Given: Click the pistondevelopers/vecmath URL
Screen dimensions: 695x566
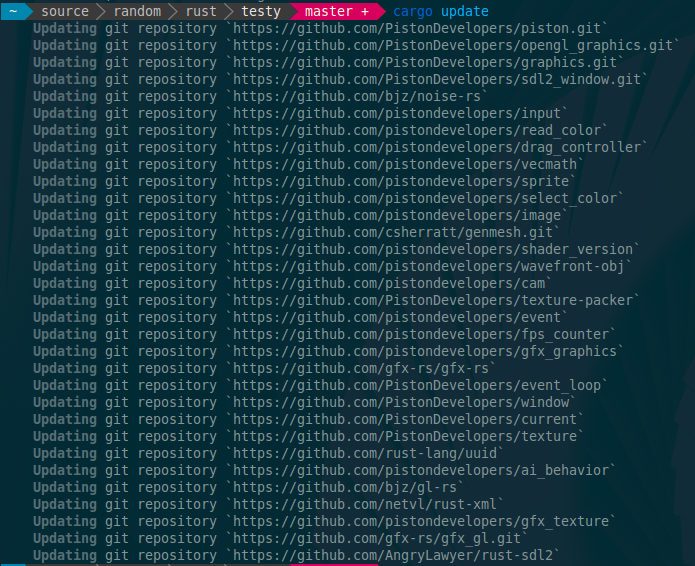Looking at the screenshot, I should point(405,164).
